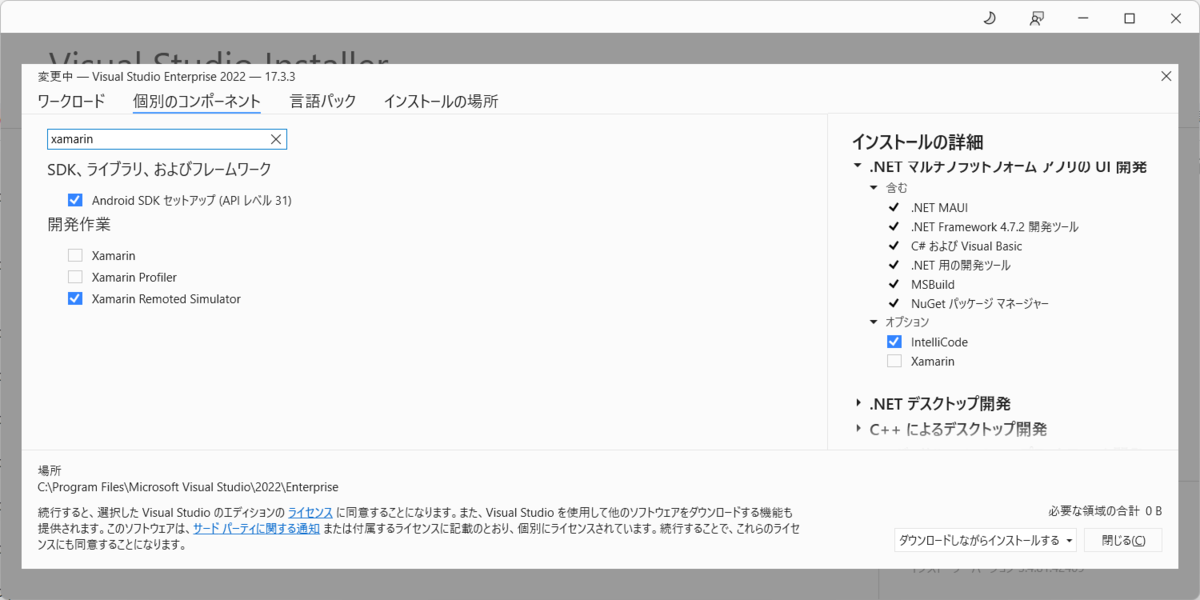The image size is (1200, 600).
Task: Enable Xamarin Profiler checkbox
Action: click(75, 277)
